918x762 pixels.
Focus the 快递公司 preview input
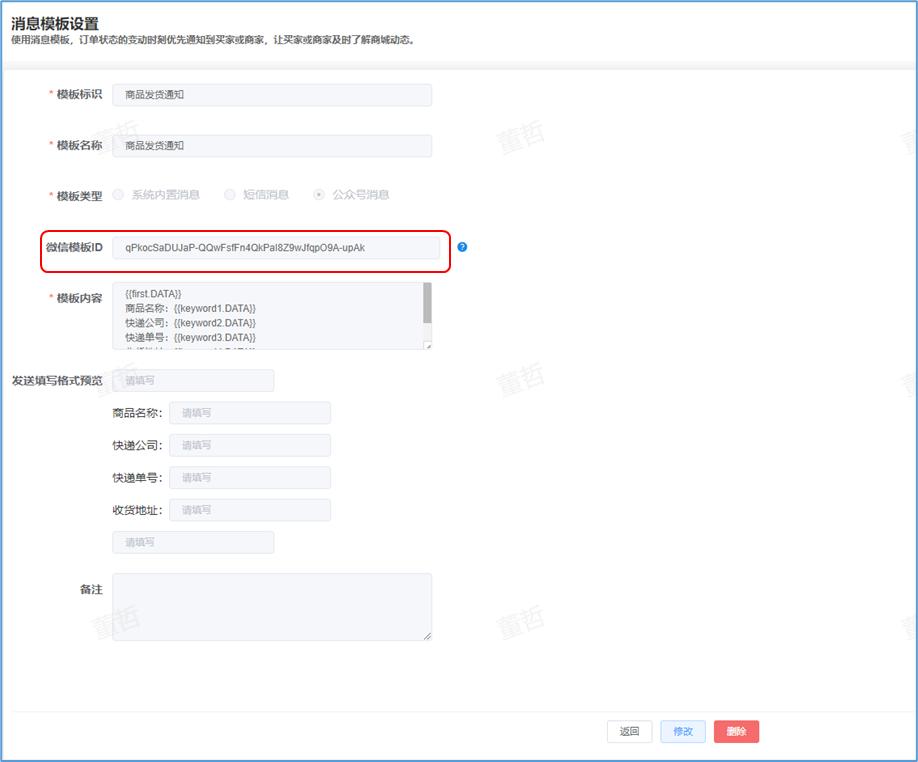point(250,445)
